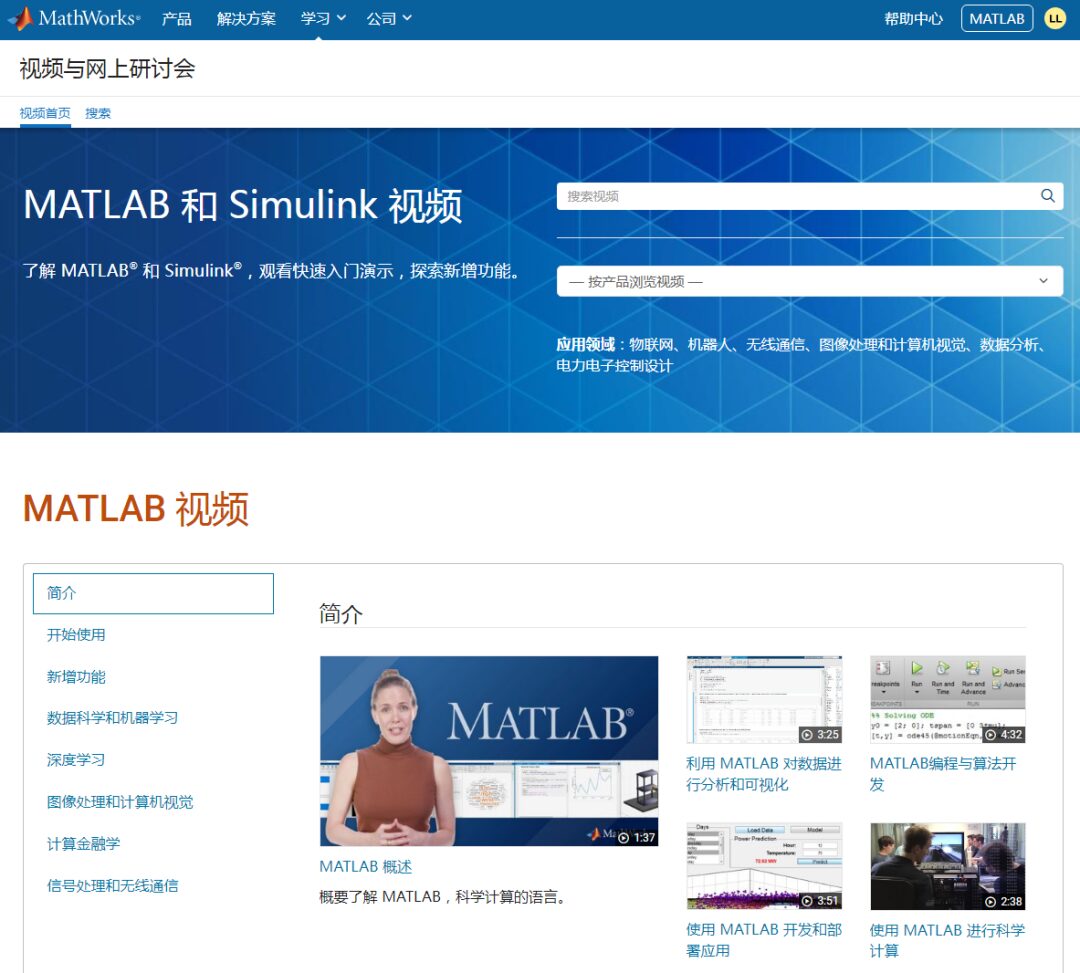Open 帮助中心 link

coord(913,19)
